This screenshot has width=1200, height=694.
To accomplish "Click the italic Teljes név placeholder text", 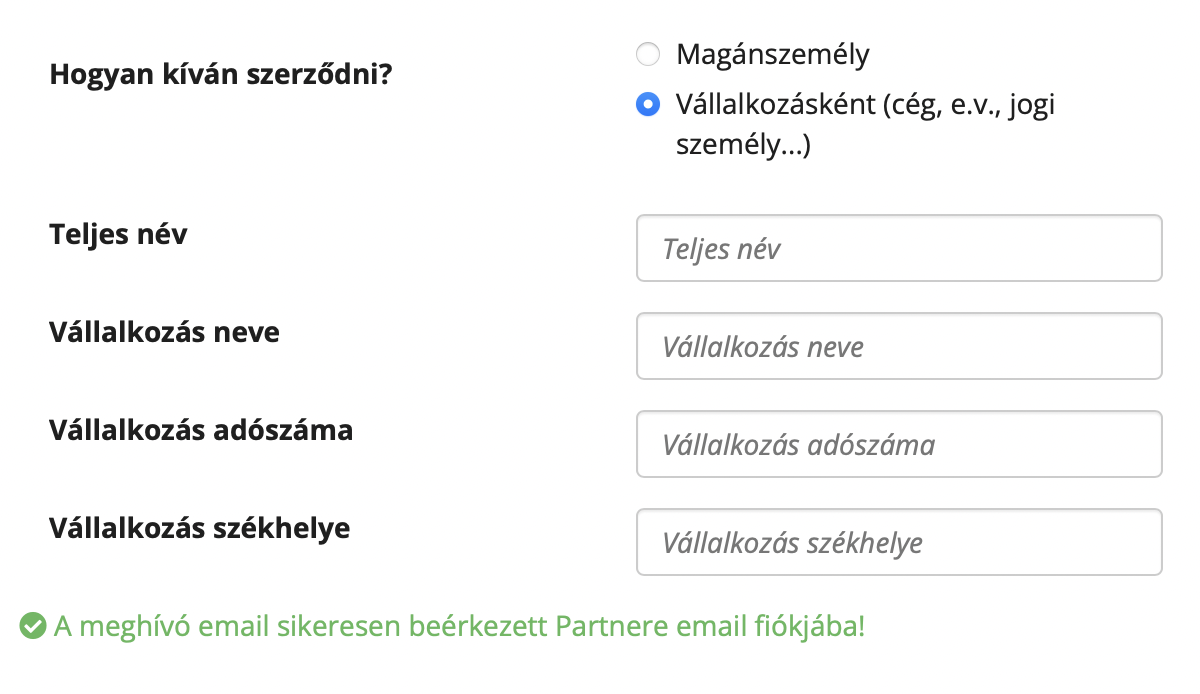I will [x=721, y=249].
